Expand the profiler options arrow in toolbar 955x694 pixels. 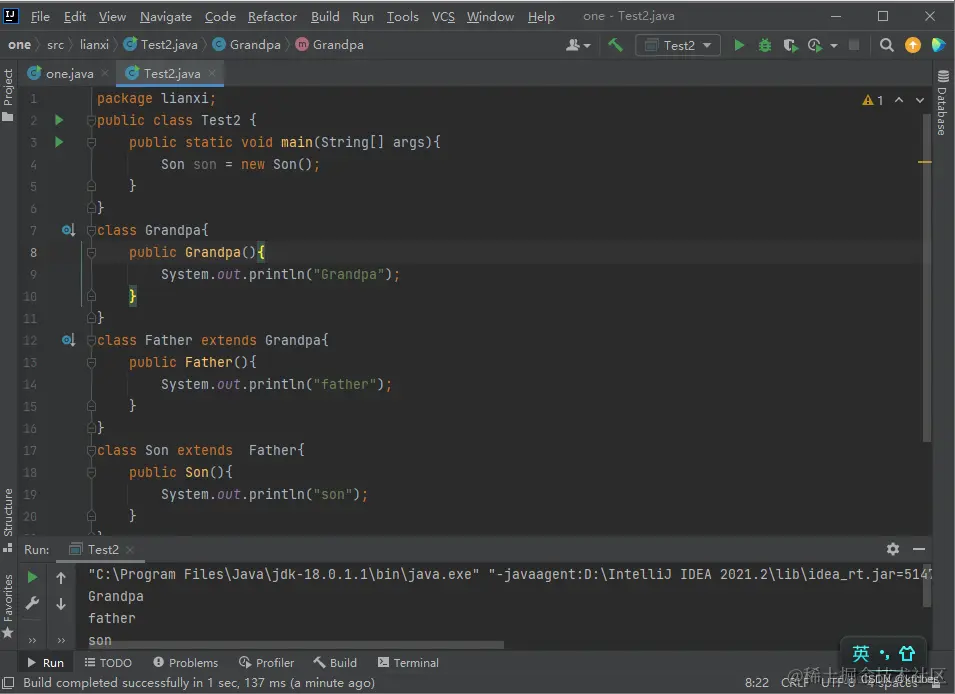834,46
